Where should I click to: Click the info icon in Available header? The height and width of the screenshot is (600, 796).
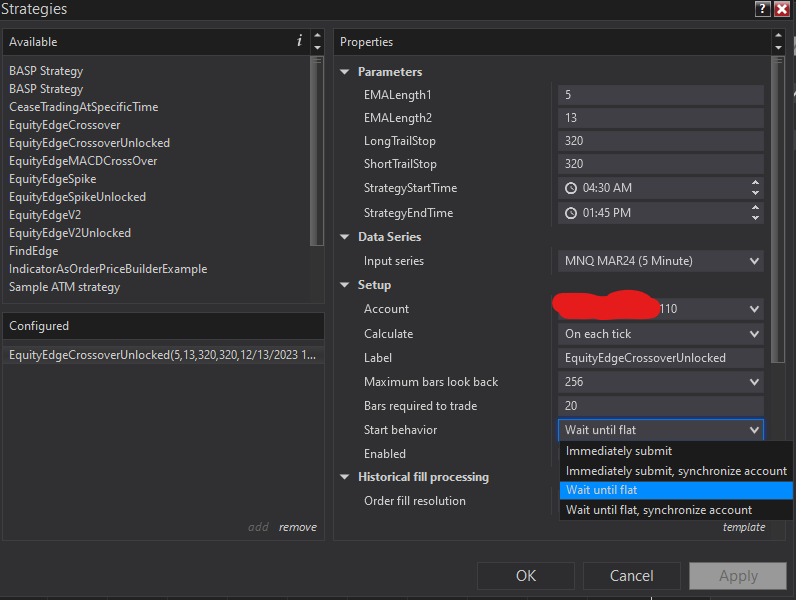pos(299,41)
